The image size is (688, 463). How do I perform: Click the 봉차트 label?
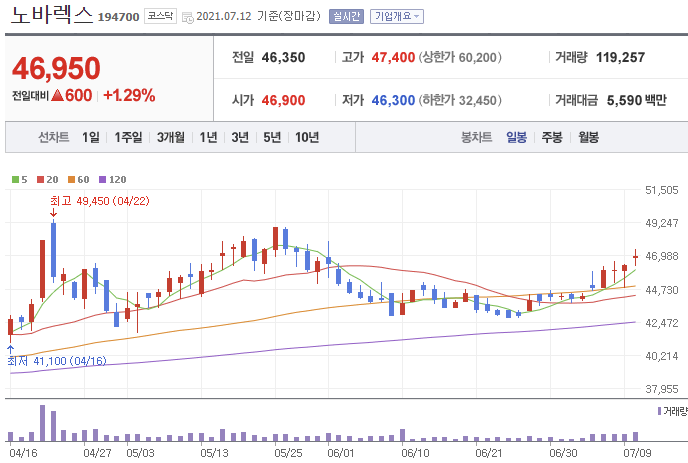(477, 137)
